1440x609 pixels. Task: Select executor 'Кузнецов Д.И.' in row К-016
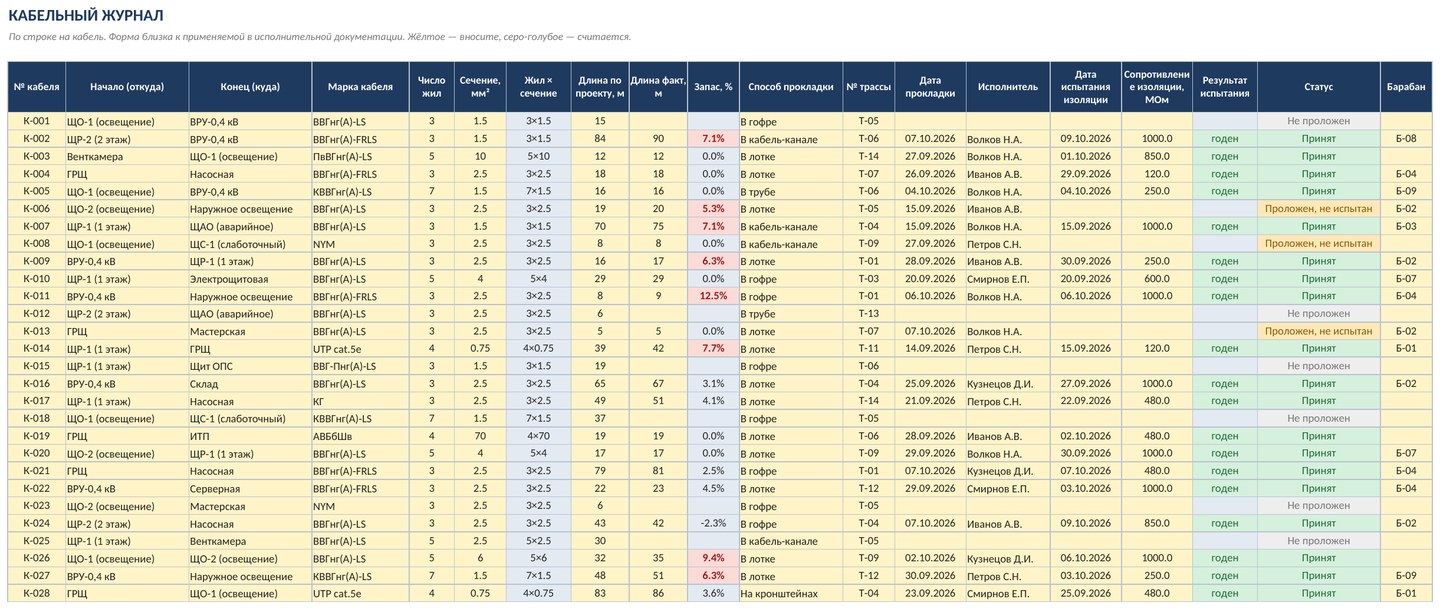[x=1008, y=384]
